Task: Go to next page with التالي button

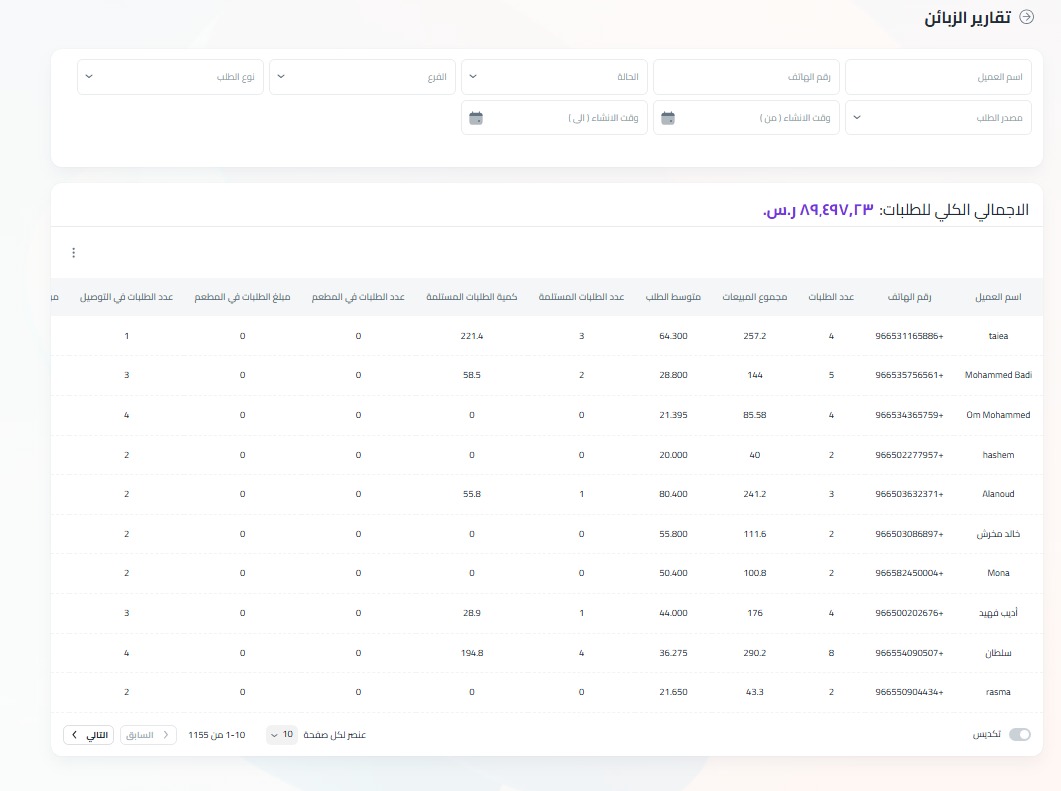Action: 89,735
